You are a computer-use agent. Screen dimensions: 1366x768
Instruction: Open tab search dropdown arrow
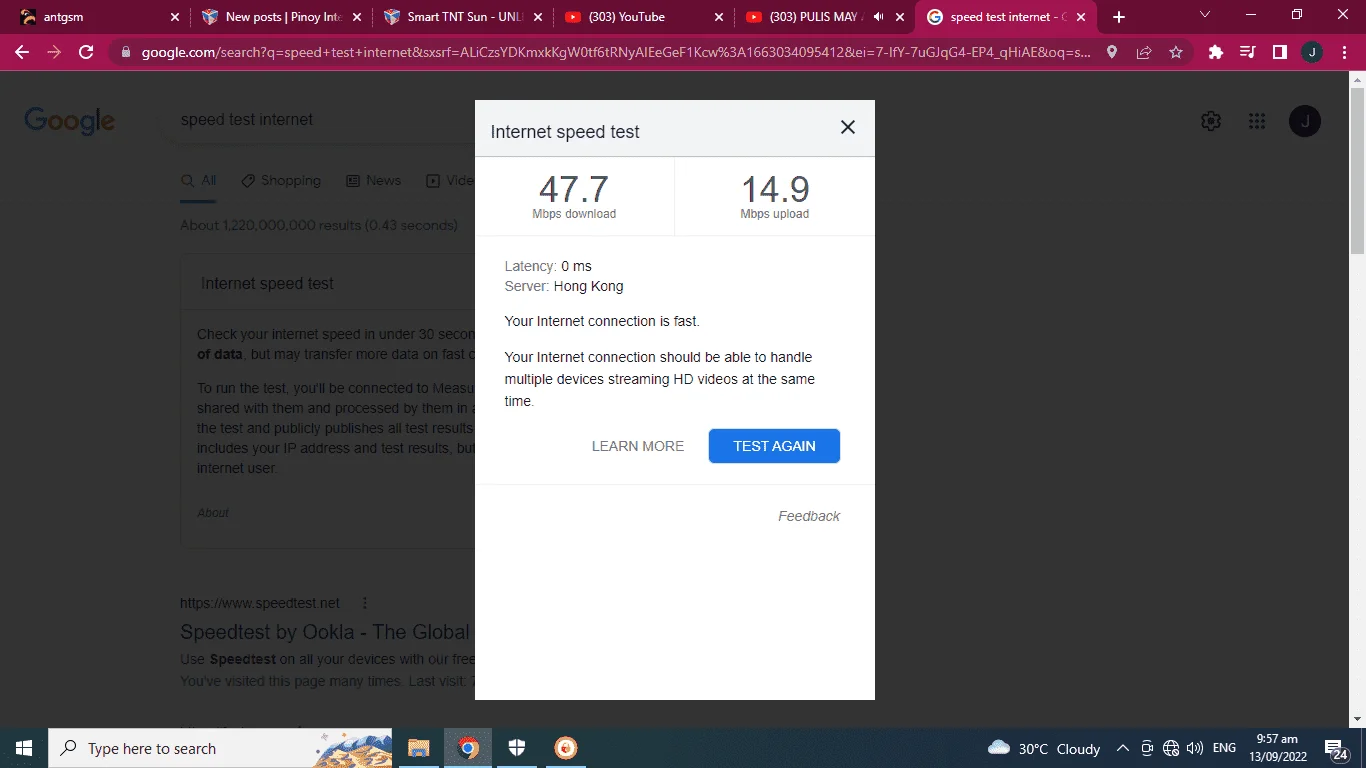(1205, 15)
